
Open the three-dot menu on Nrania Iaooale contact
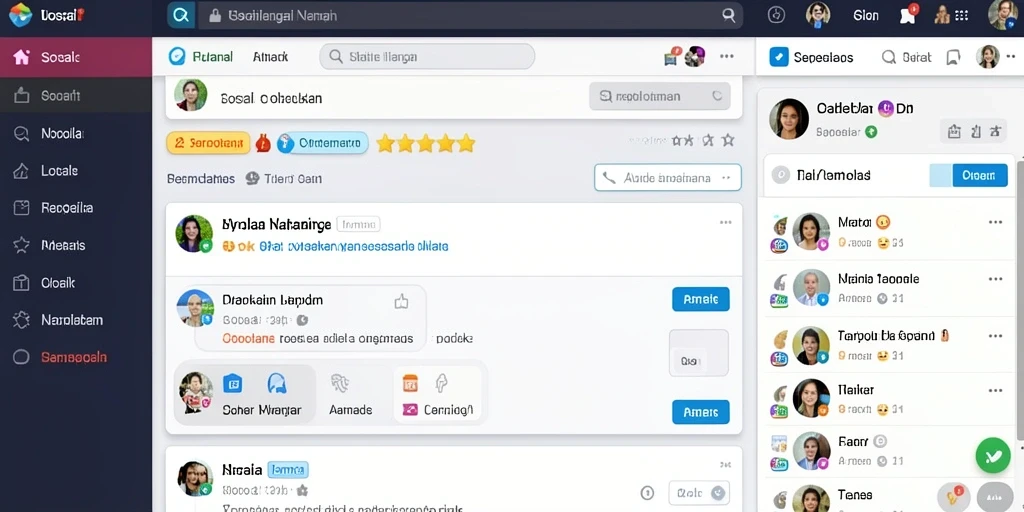click(x=995, y=280)
